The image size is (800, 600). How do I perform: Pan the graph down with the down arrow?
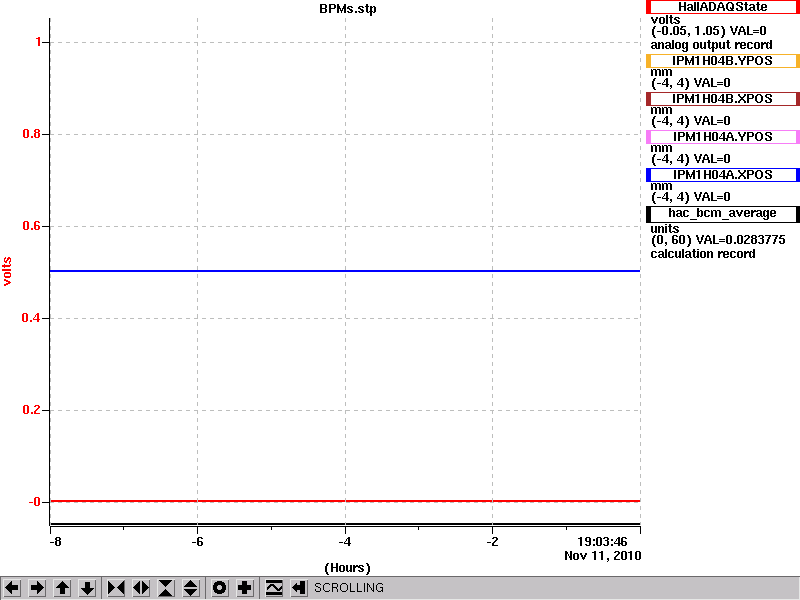pyautogui.click(x=88, y=588)
